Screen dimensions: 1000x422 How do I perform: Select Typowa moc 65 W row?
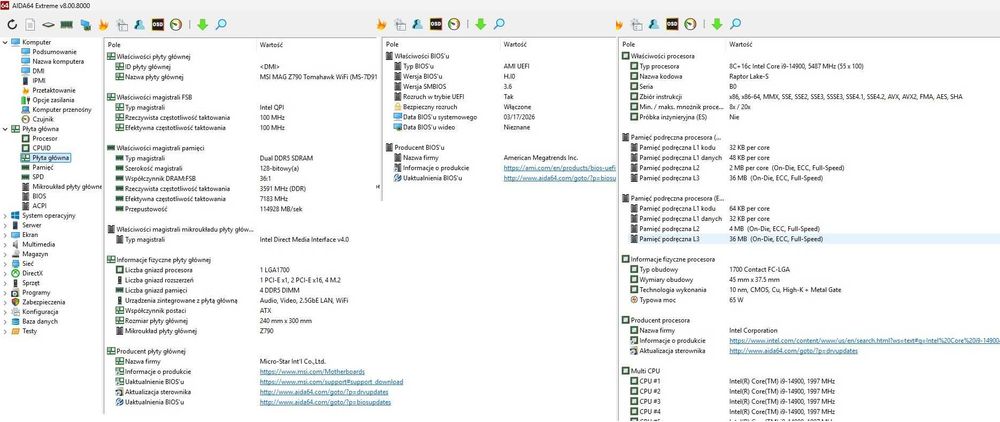point(813,300)
